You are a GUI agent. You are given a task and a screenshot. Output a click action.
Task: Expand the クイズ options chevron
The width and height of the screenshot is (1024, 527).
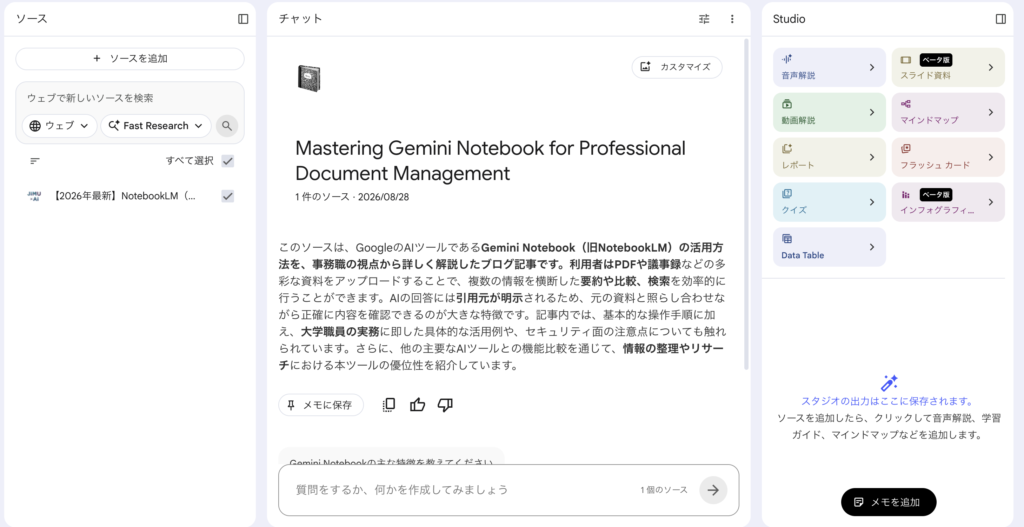[872, 202]
